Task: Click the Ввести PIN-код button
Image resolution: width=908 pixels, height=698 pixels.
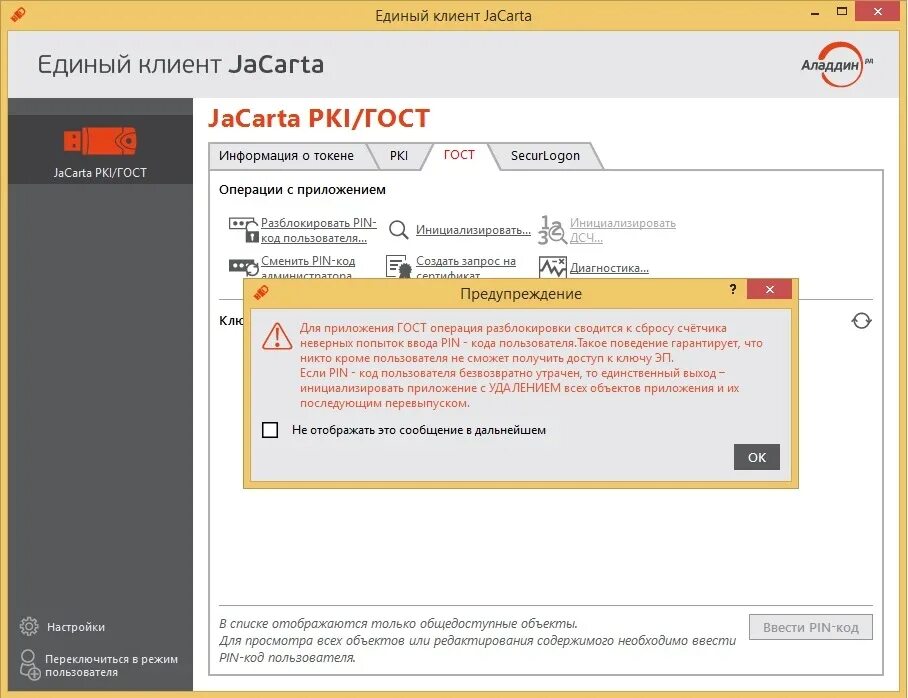Action: click(810, 627)
